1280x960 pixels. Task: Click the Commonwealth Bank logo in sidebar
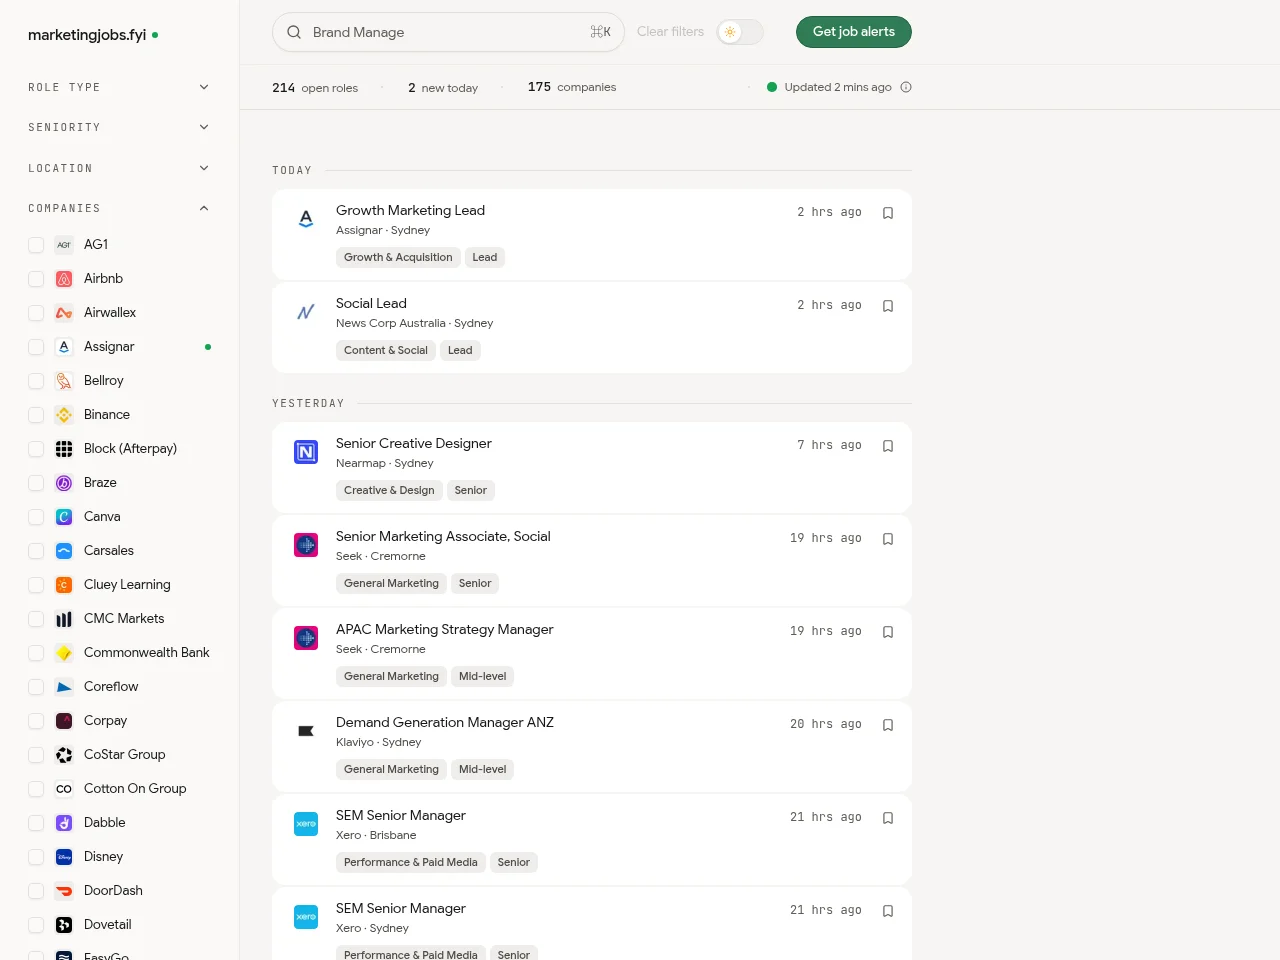64,653
